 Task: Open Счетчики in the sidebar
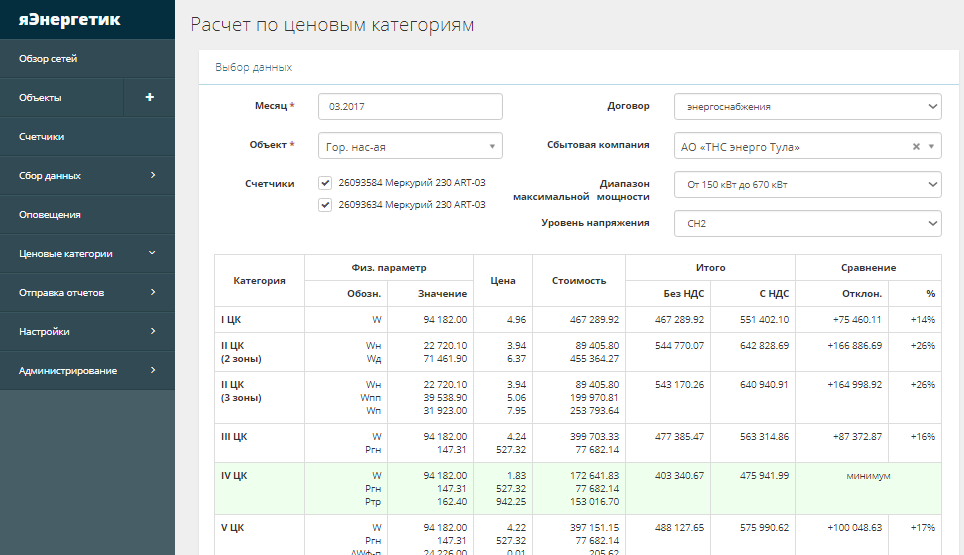pyautogui.click(x=87, y=136)
